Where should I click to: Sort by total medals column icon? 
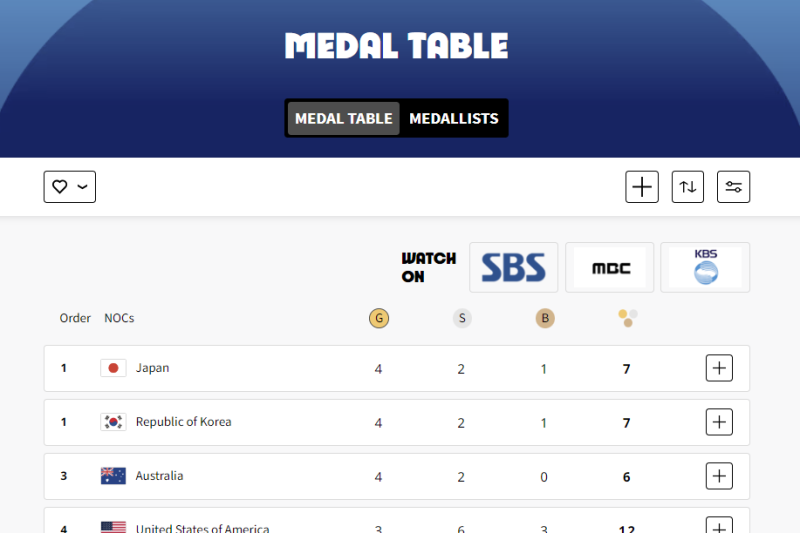(x=628, y=318)
